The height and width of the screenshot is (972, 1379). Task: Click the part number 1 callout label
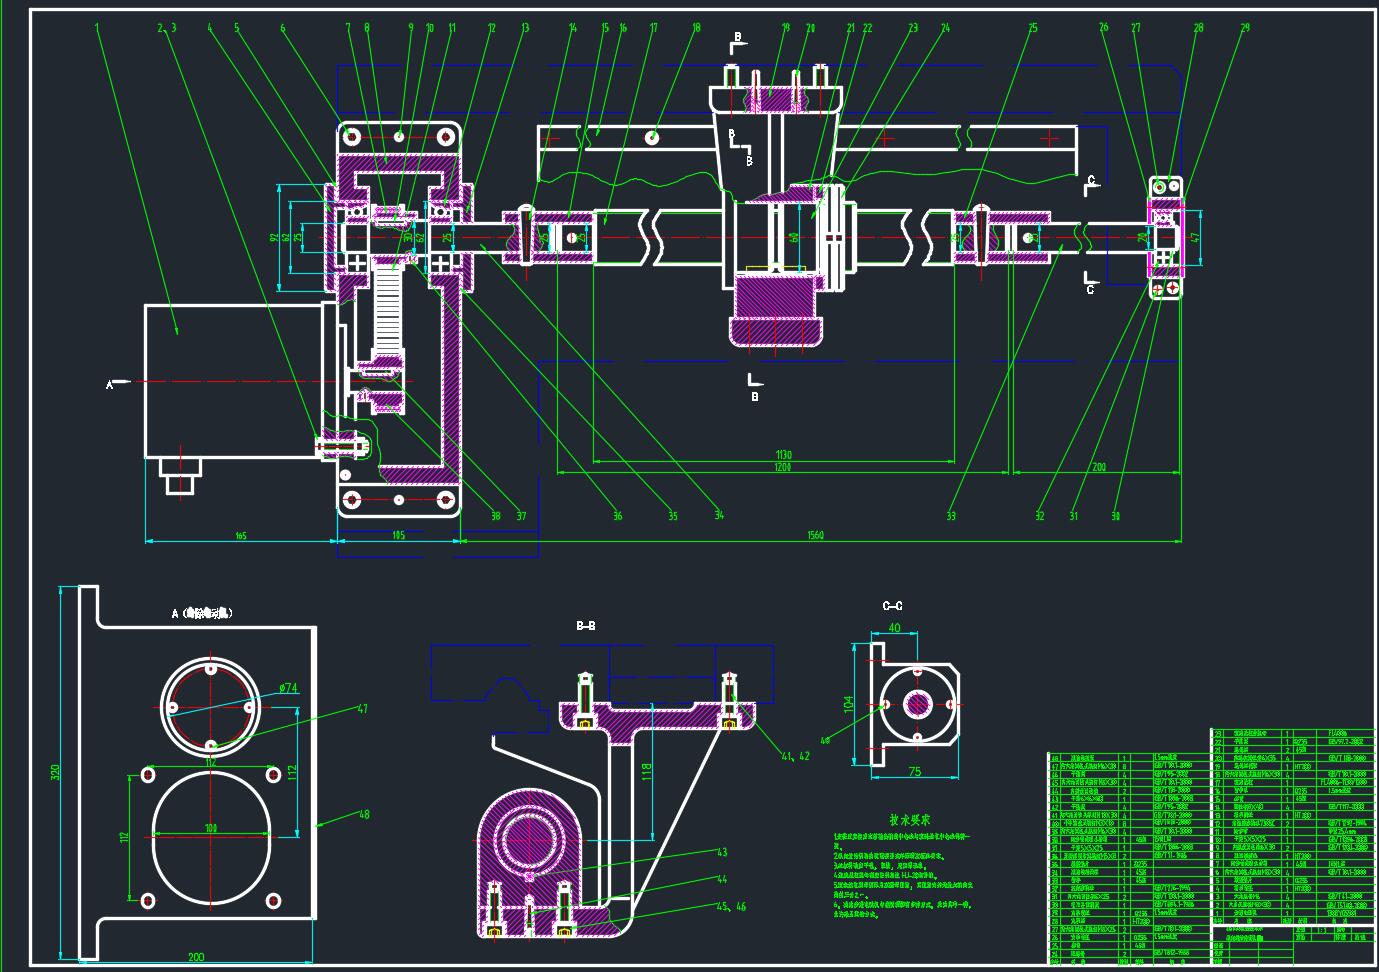pyautogui.click(x=97, y=28)
